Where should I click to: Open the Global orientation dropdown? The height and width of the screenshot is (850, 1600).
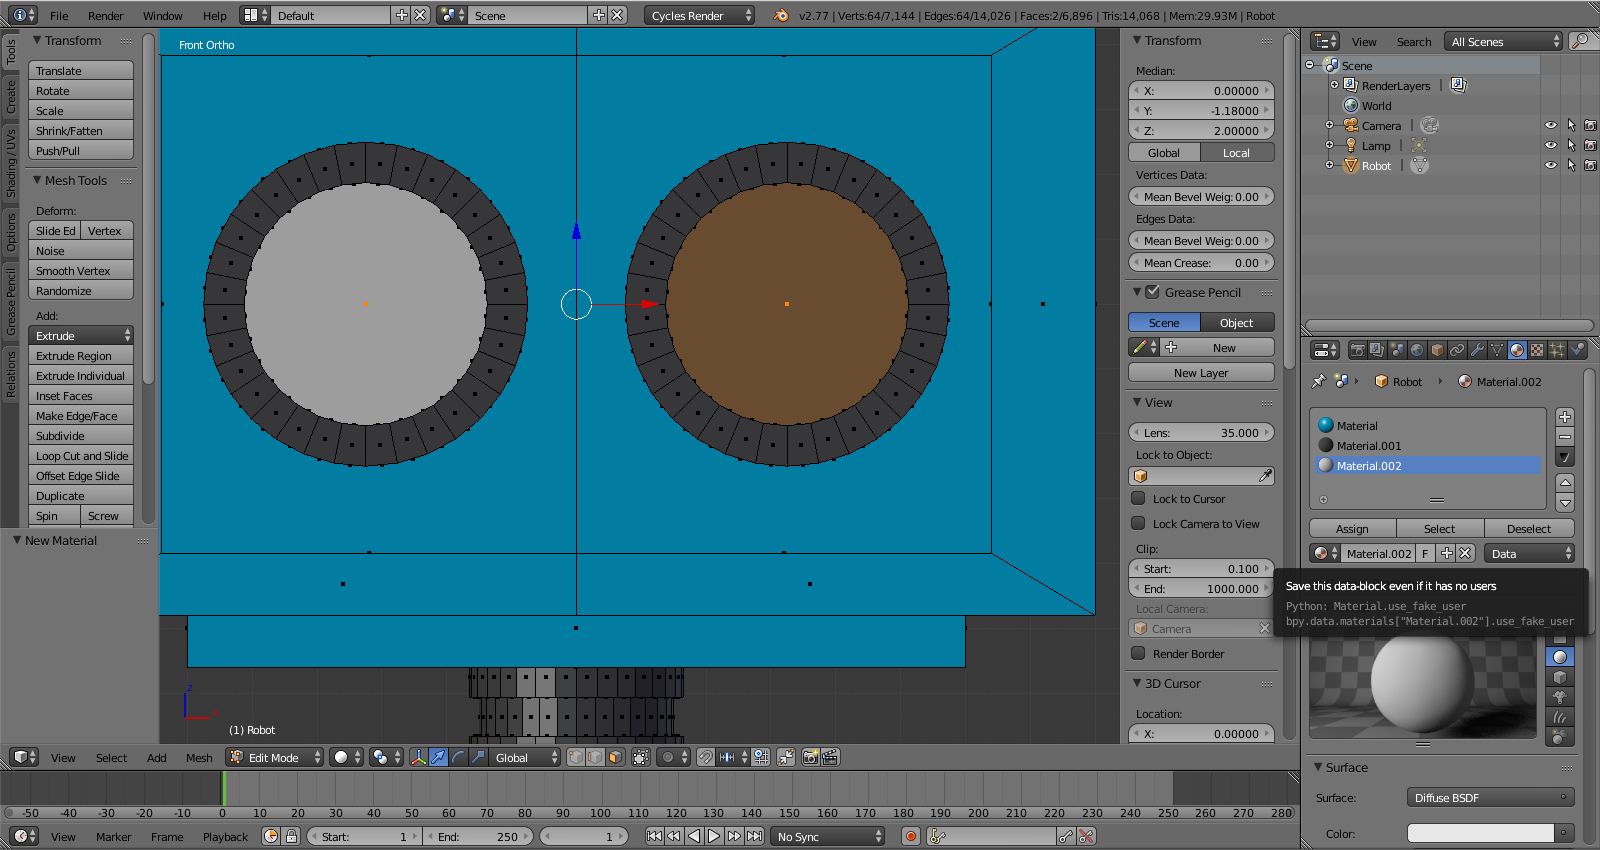tap(524, 757)
